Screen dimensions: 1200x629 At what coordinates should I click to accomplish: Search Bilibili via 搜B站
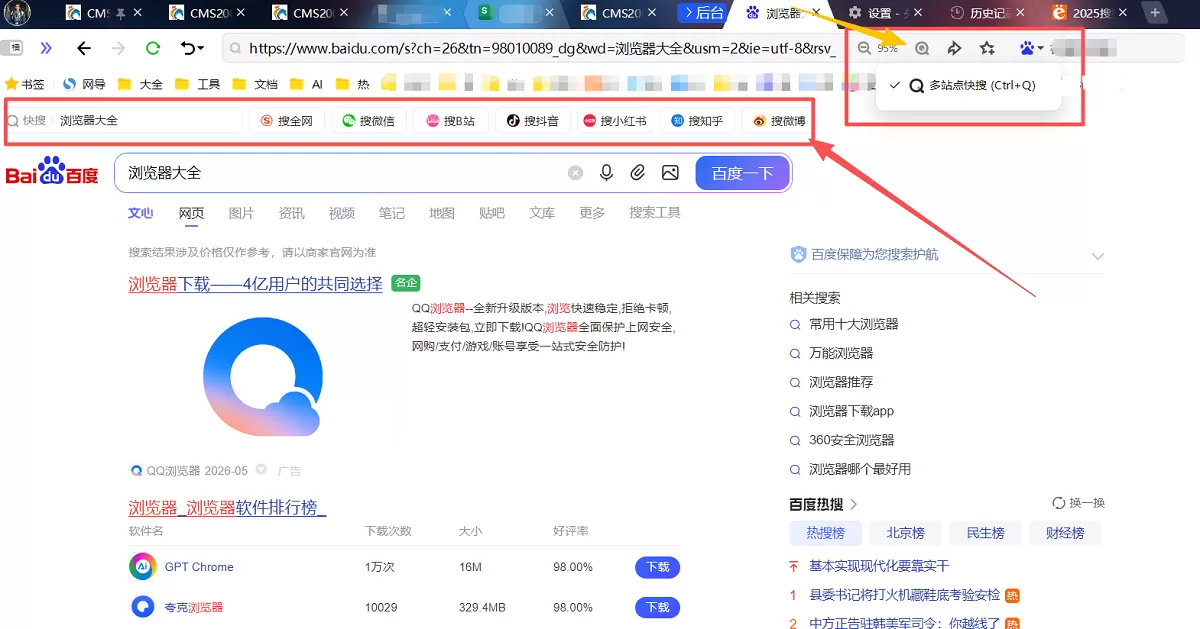pos(451,120)
